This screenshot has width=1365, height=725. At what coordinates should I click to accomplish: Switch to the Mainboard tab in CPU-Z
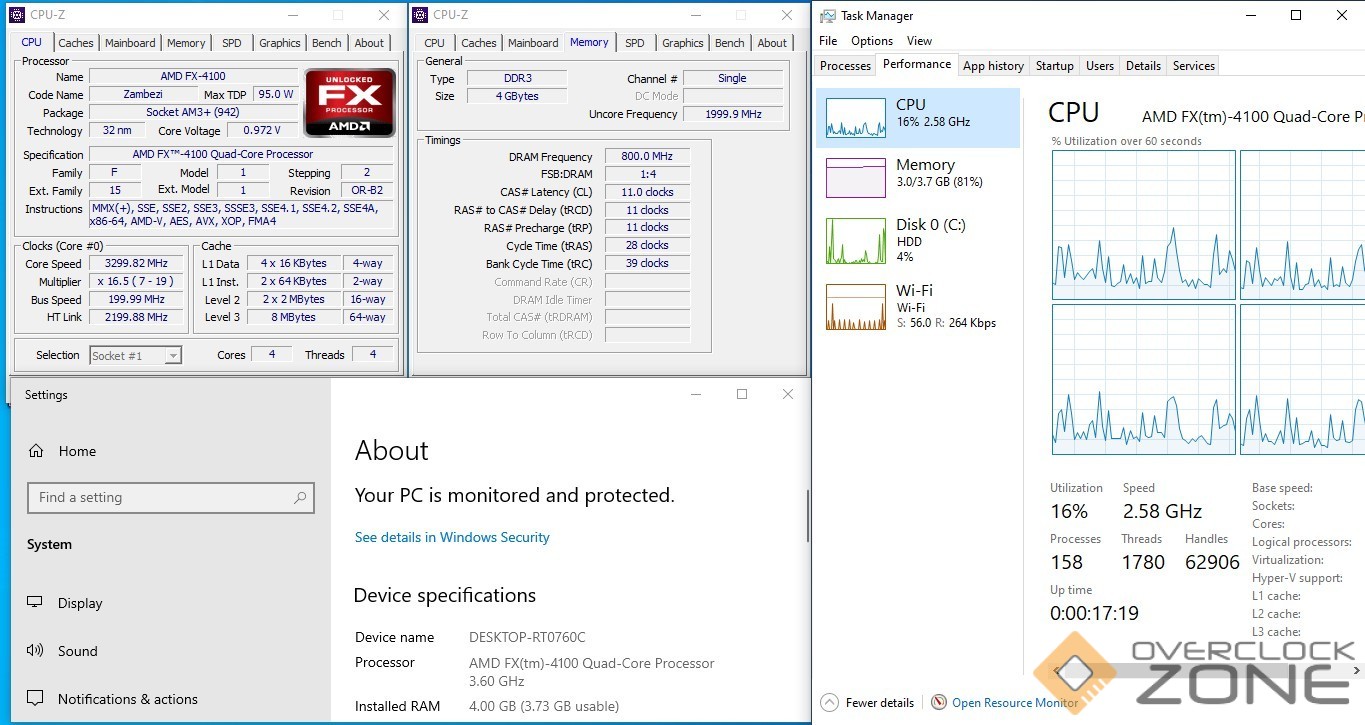[x=130, y=43]
